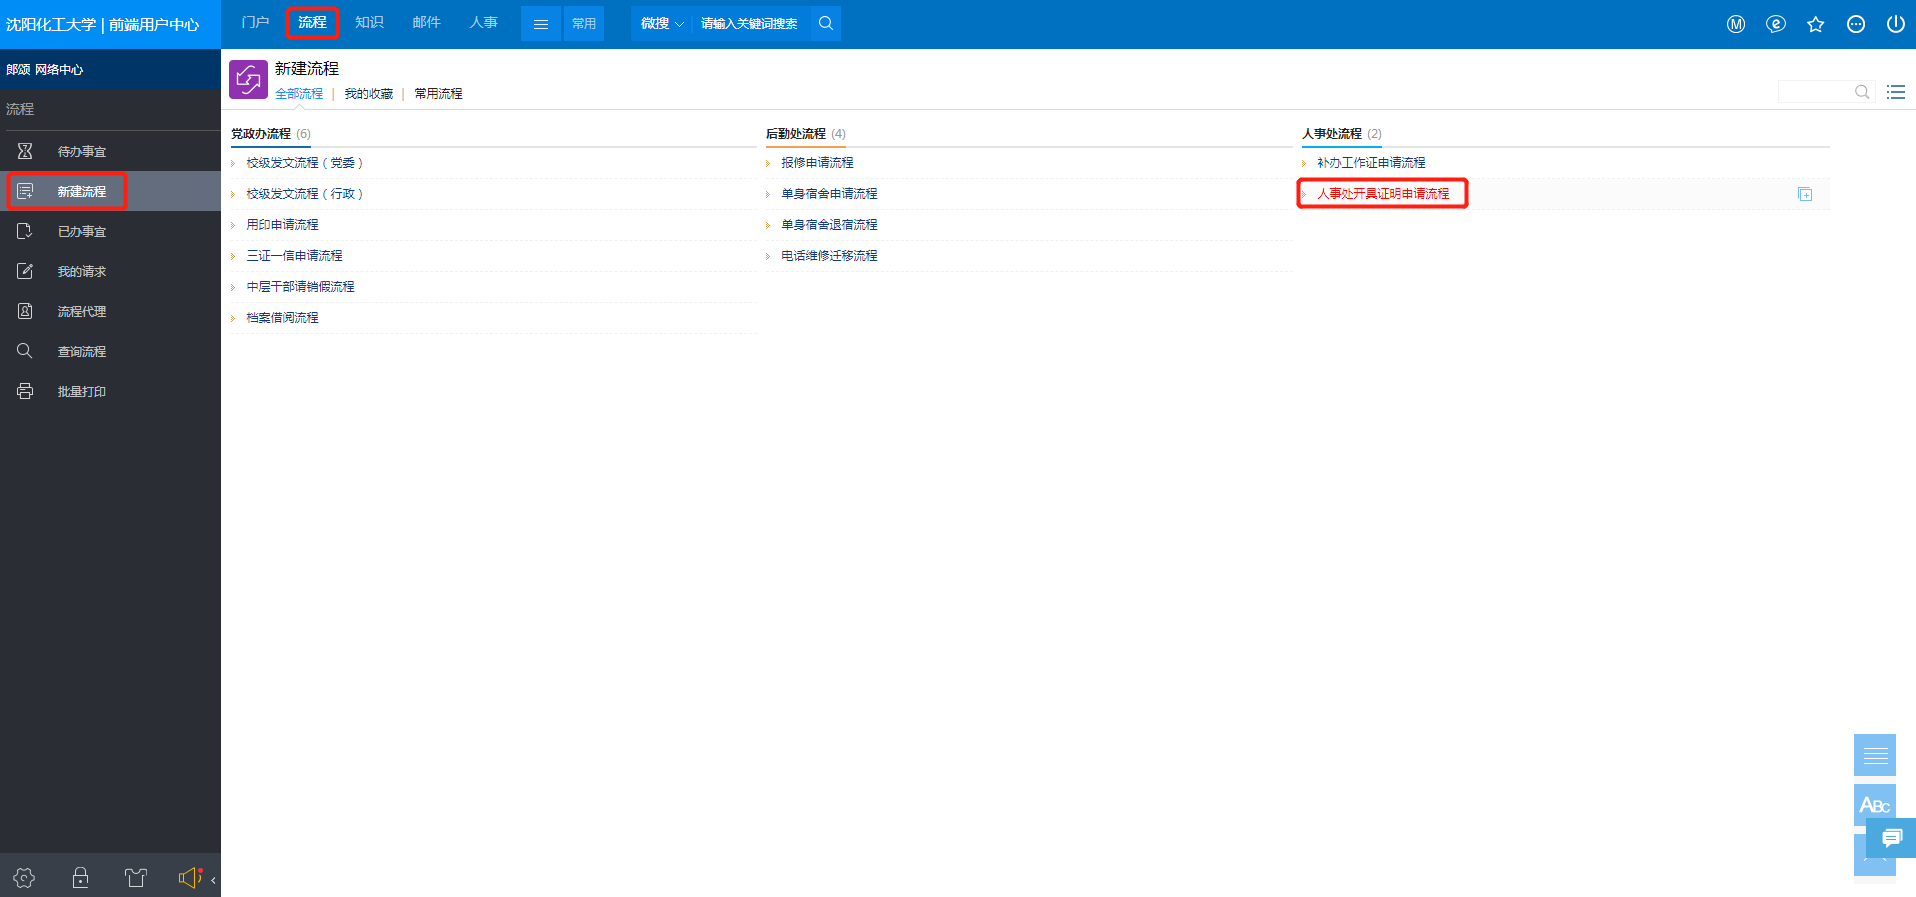Open 补办工作证申请流程
This screenshot has width=1916, height=897.
(x=1371, y=163)
